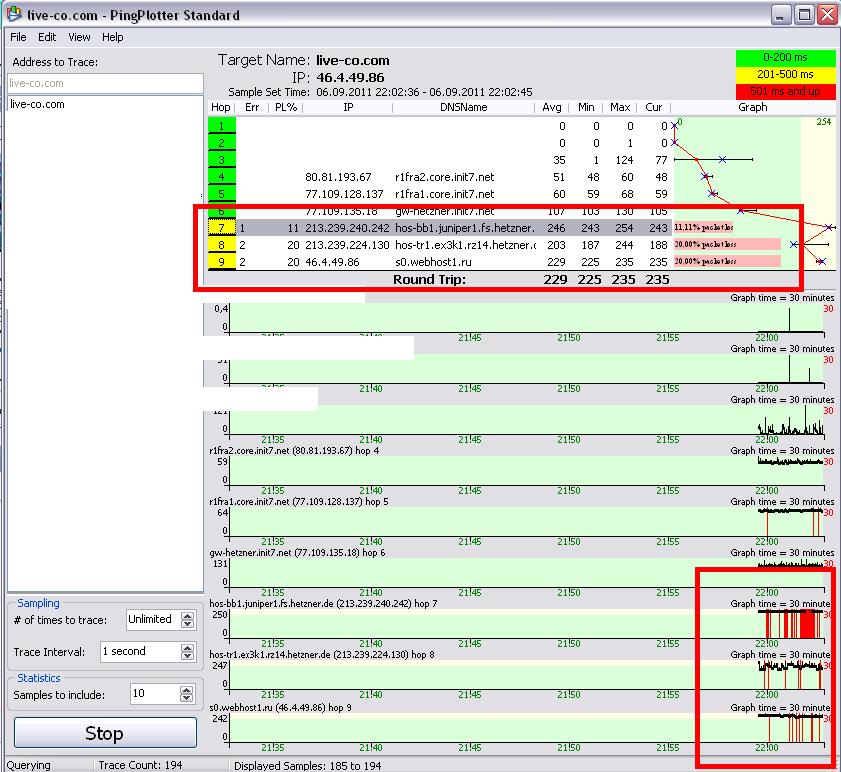Click the DNSName column header

(463, 107)
